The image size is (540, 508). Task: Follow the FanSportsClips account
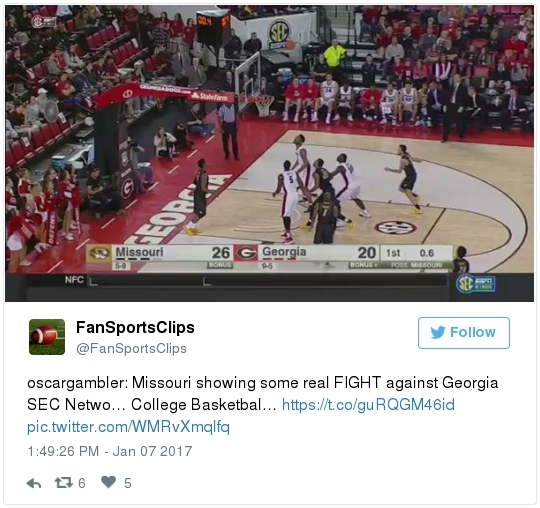coord(464,333)
